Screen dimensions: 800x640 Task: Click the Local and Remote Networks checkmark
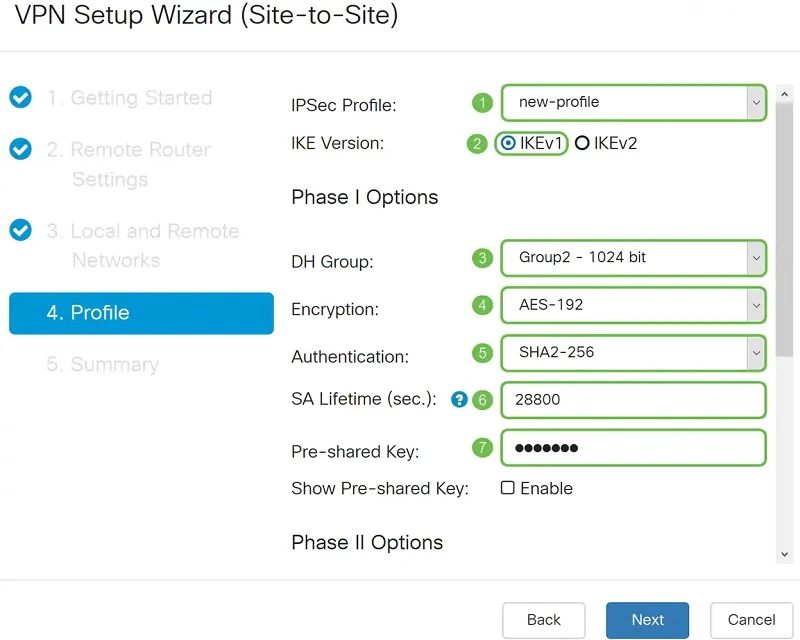click(x=20, y=231)
